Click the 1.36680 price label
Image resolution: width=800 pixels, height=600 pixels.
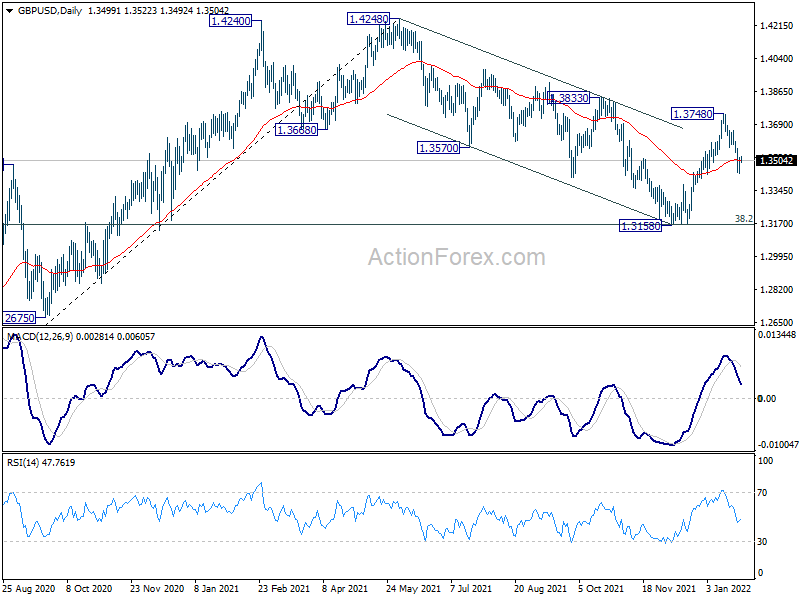coord(296,130)
